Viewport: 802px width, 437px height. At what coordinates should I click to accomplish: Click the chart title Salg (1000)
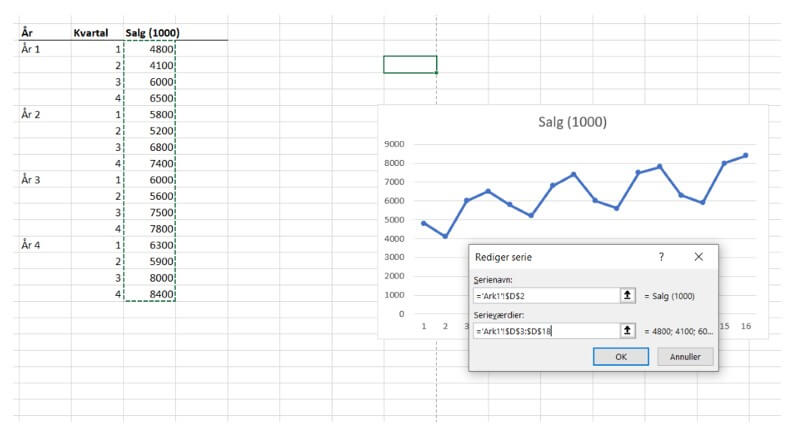pyautogui.click(x=572, y=122)
